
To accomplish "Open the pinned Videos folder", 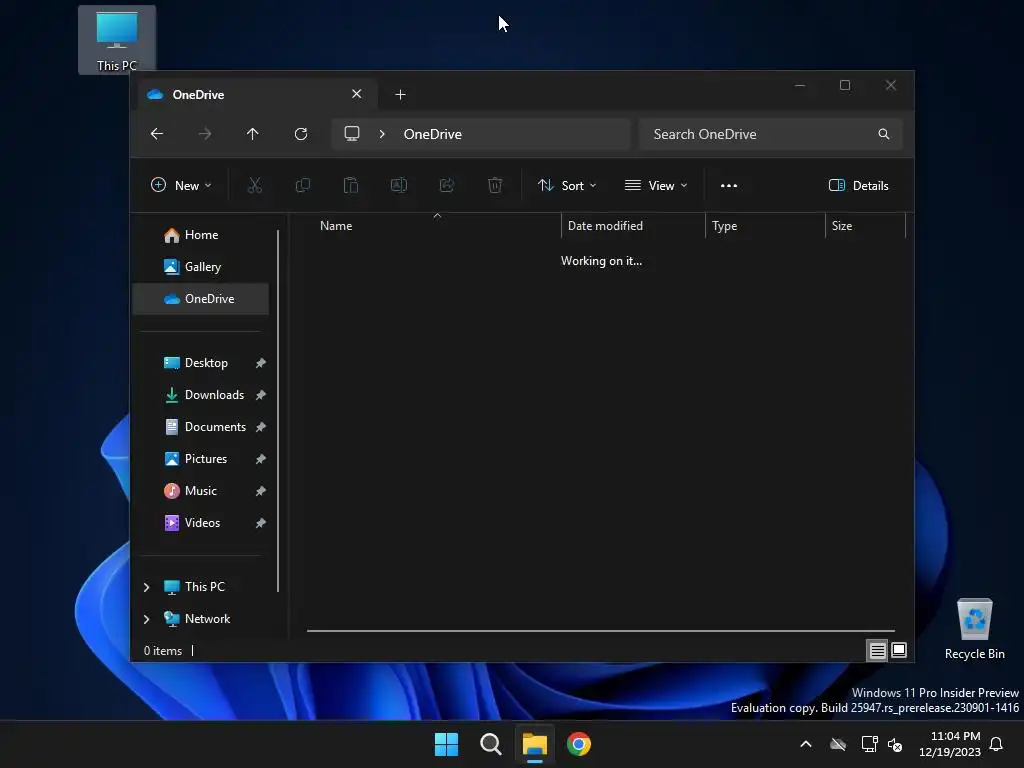I will pos(201,523).
